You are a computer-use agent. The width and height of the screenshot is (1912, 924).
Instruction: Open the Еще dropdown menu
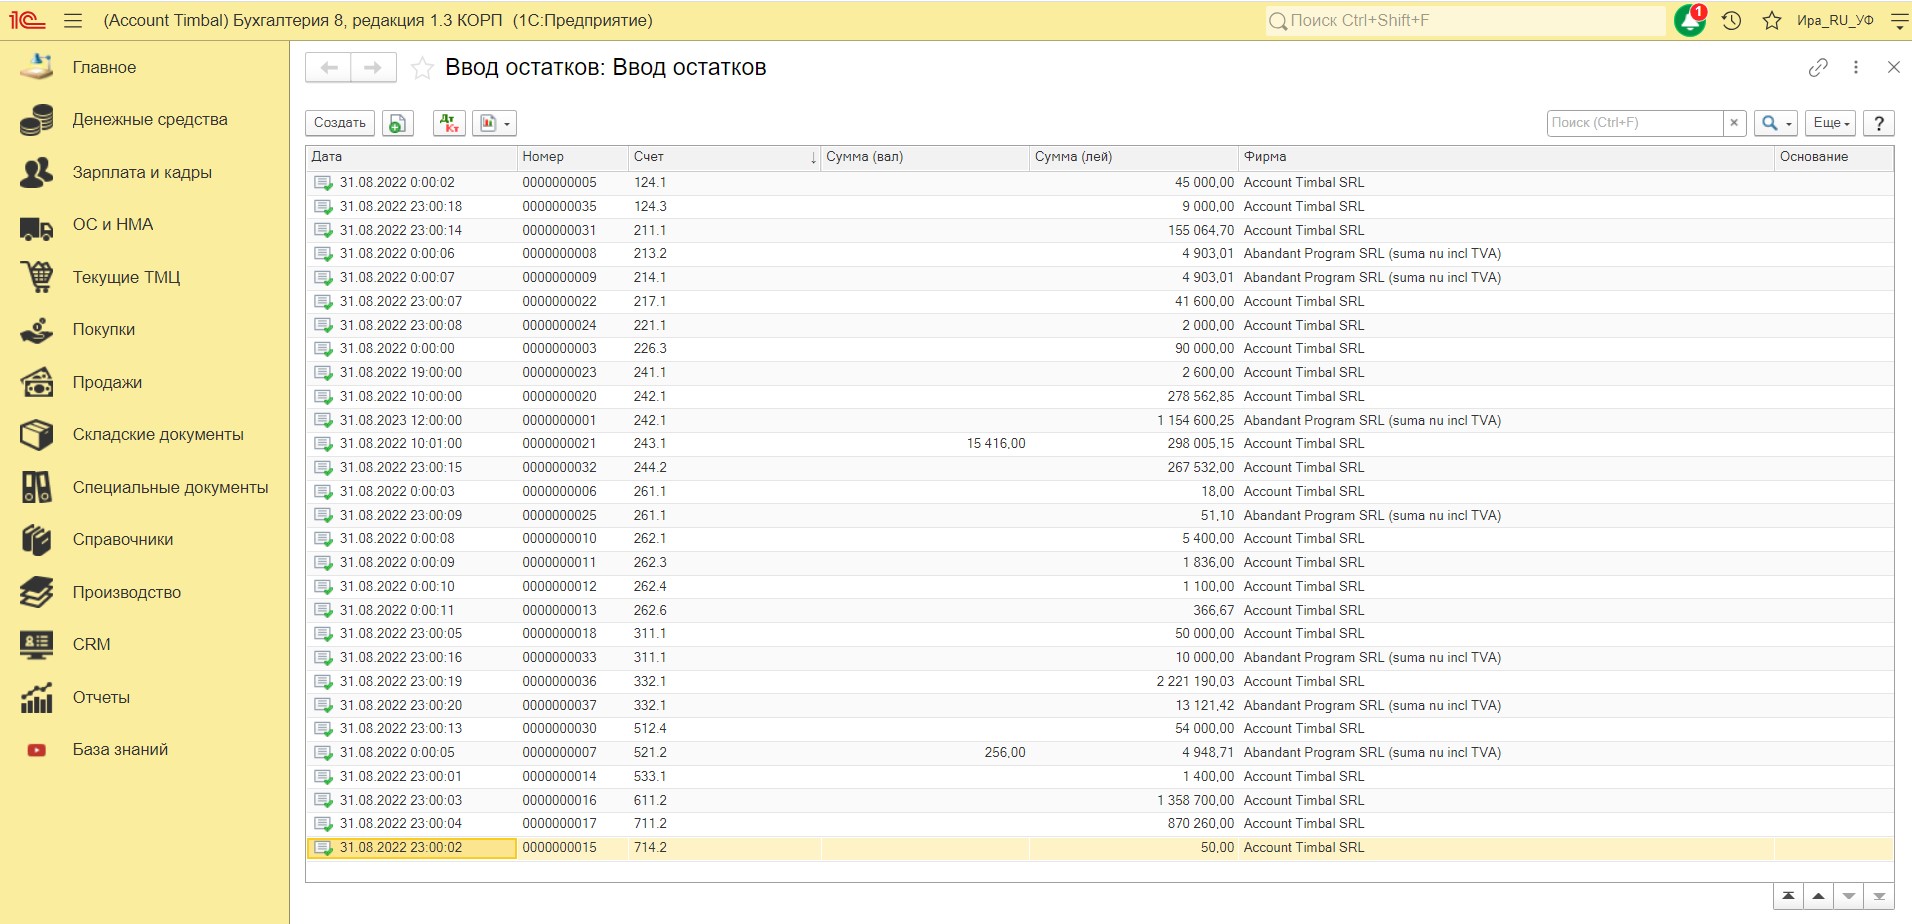[1831, 123]
